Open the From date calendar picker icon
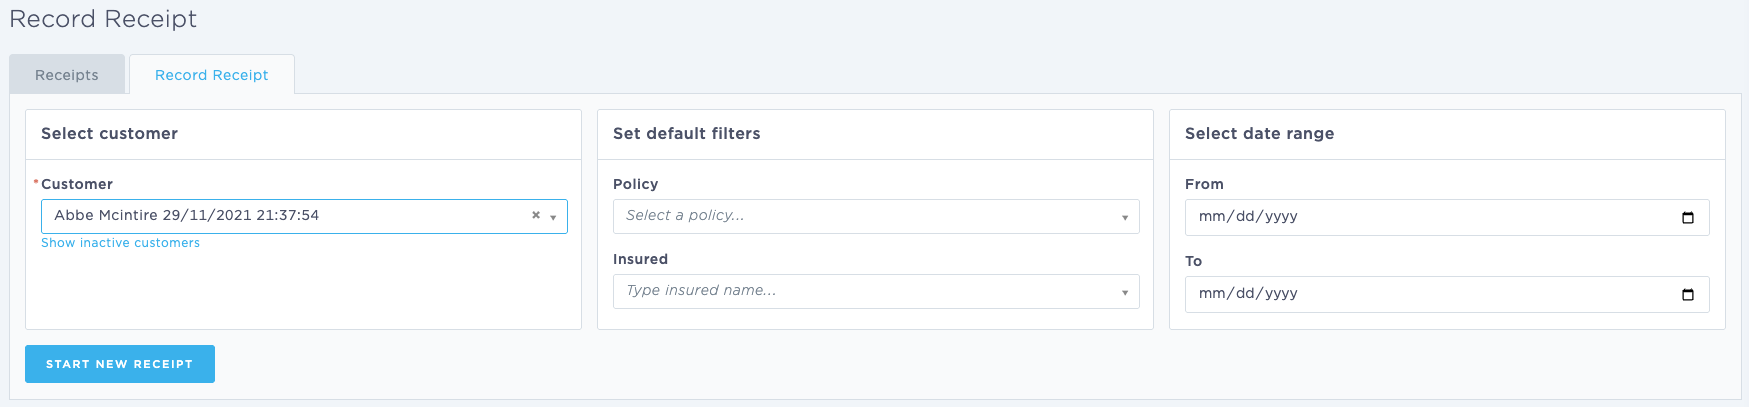The height and width of the screenshot is (407, 1749). tap(1688, 217)
